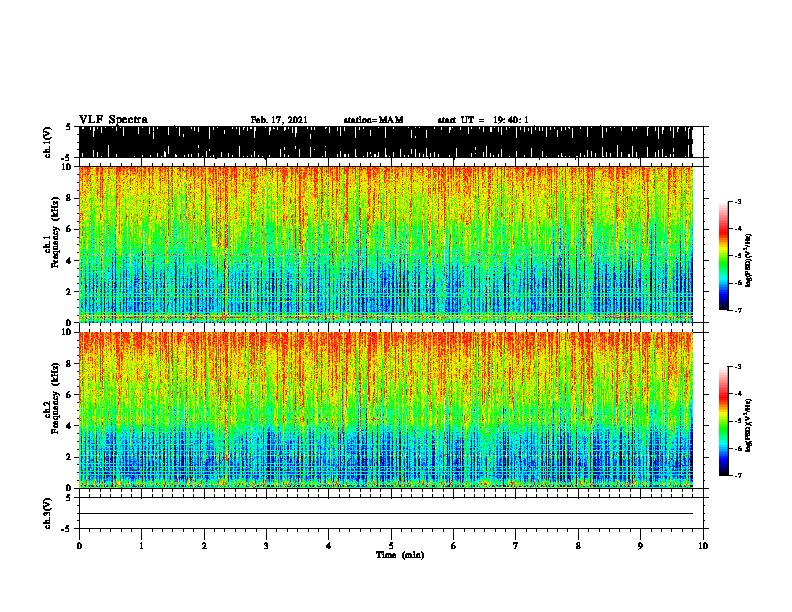Viewport: 792px width, 612px height.
Task: Click the "2" kHz tick of ch.2 spectrogram
Action: coord(70,457)
